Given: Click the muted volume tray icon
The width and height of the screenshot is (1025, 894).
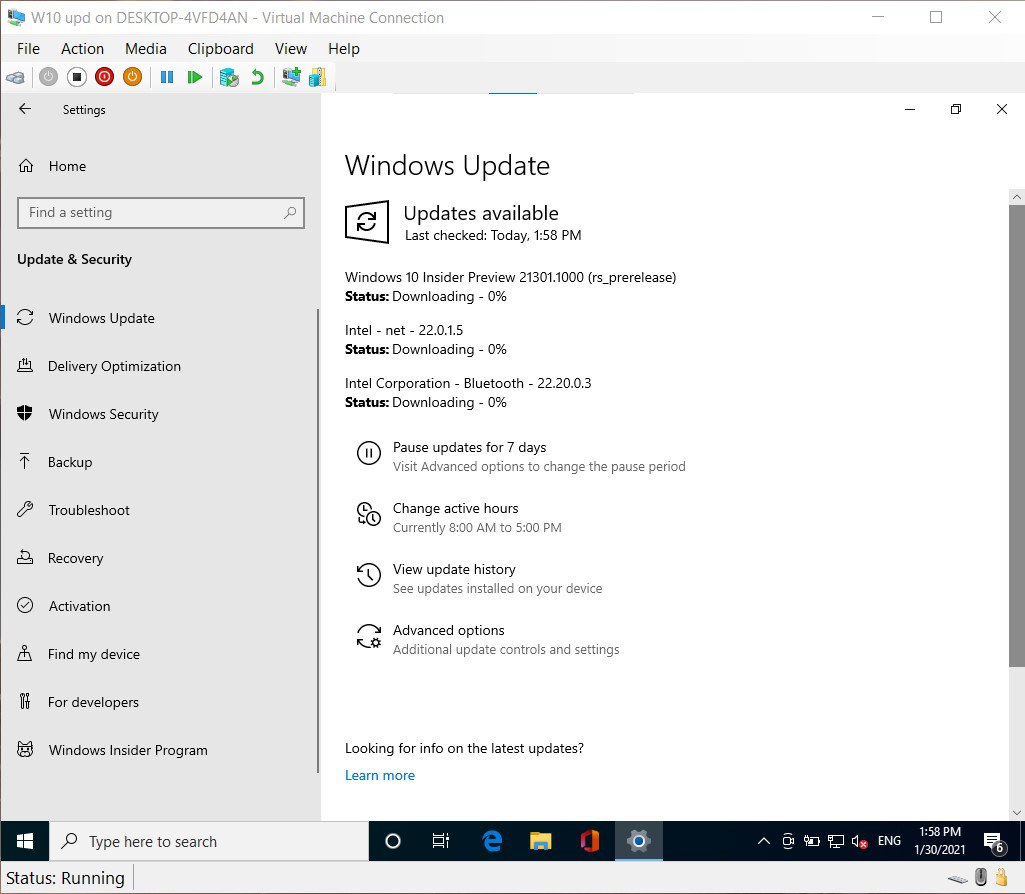Looking at the screenshot, I should [x=860, y=842].
